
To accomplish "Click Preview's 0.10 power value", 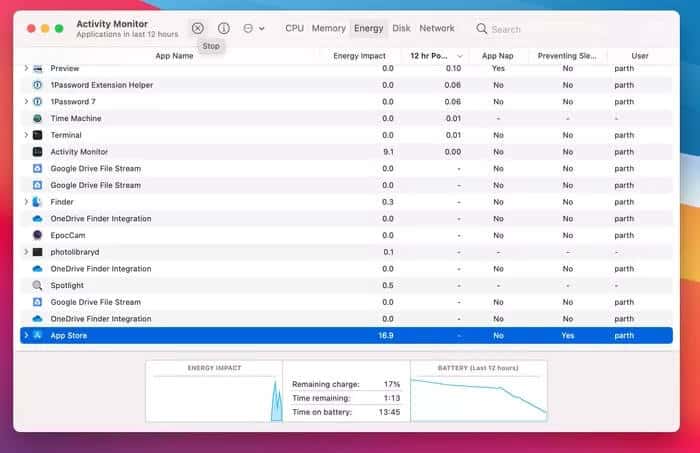I will [453, 68].
